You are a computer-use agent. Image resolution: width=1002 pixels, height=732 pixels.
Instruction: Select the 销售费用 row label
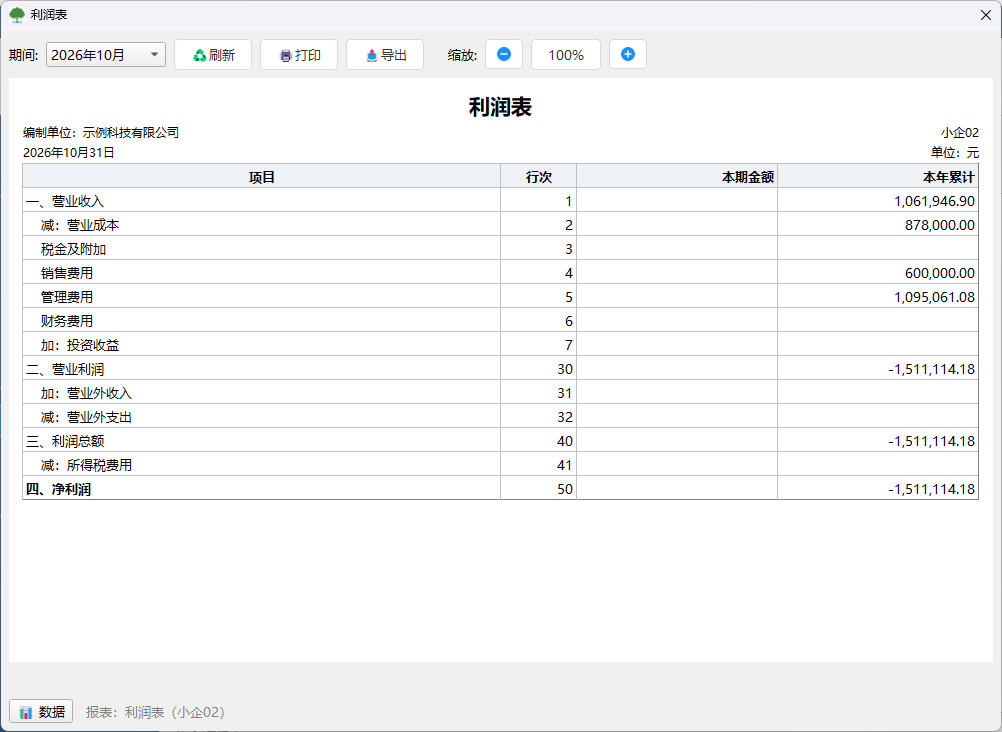coord(67,273)
